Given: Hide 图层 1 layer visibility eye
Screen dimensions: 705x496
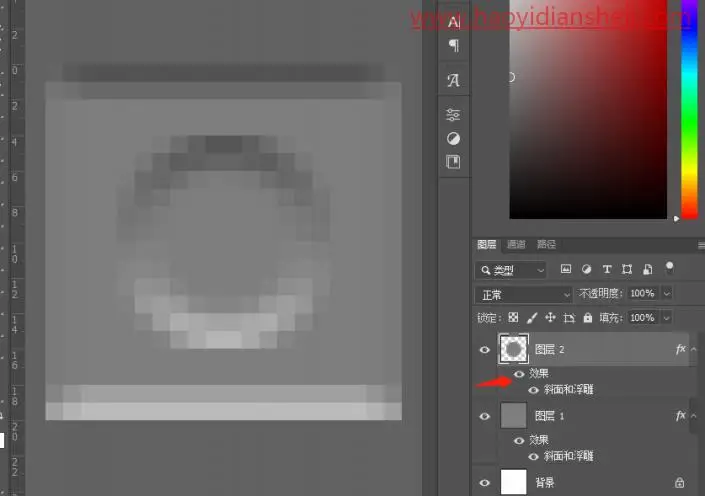Looking at the screenshot, I should [x=485, y=416].
